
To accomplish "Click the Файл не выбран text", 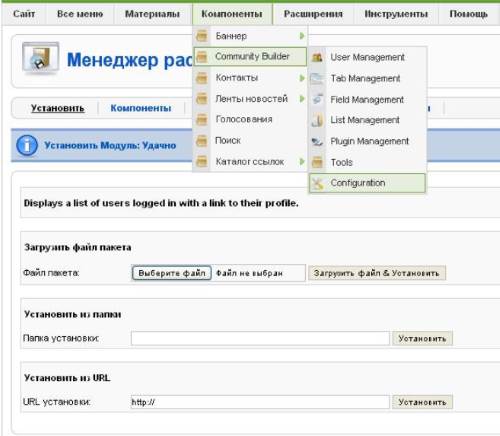I will [x=249, y=273].
